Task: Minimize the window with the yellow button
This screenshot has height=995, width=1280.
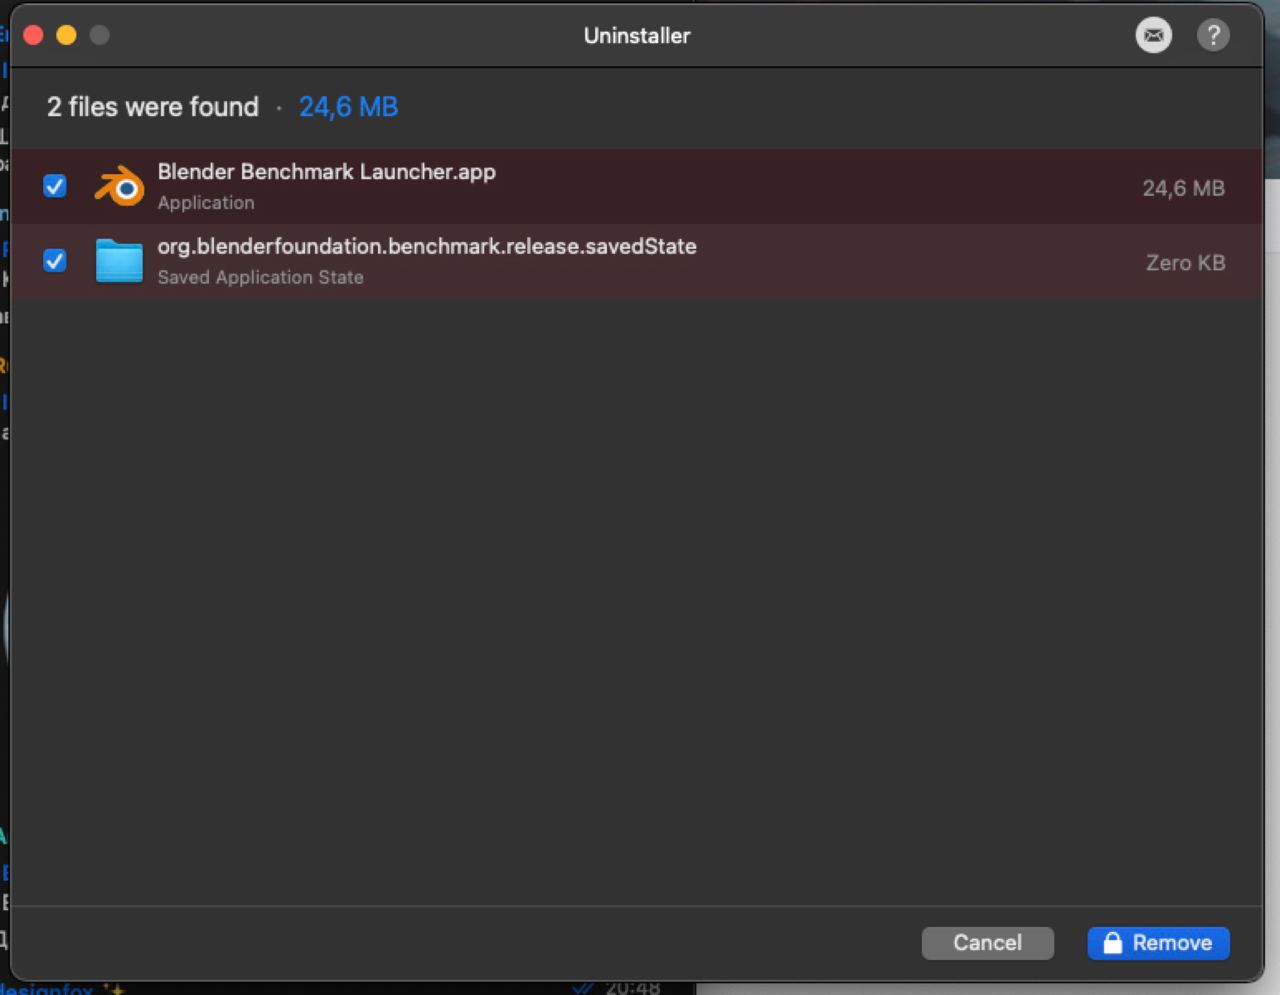Action: click(66, 35)
